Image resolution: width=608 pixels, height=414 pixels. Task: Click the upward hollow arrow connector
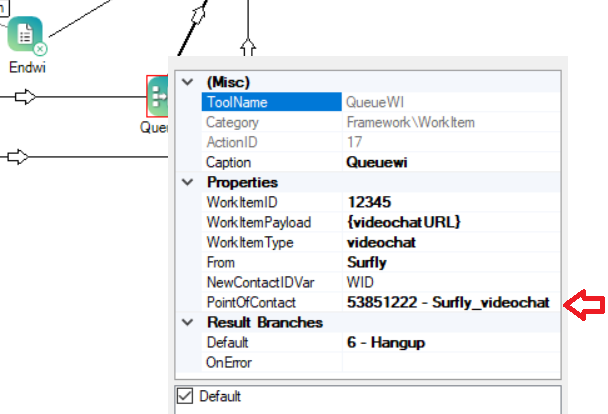point(249,46)
